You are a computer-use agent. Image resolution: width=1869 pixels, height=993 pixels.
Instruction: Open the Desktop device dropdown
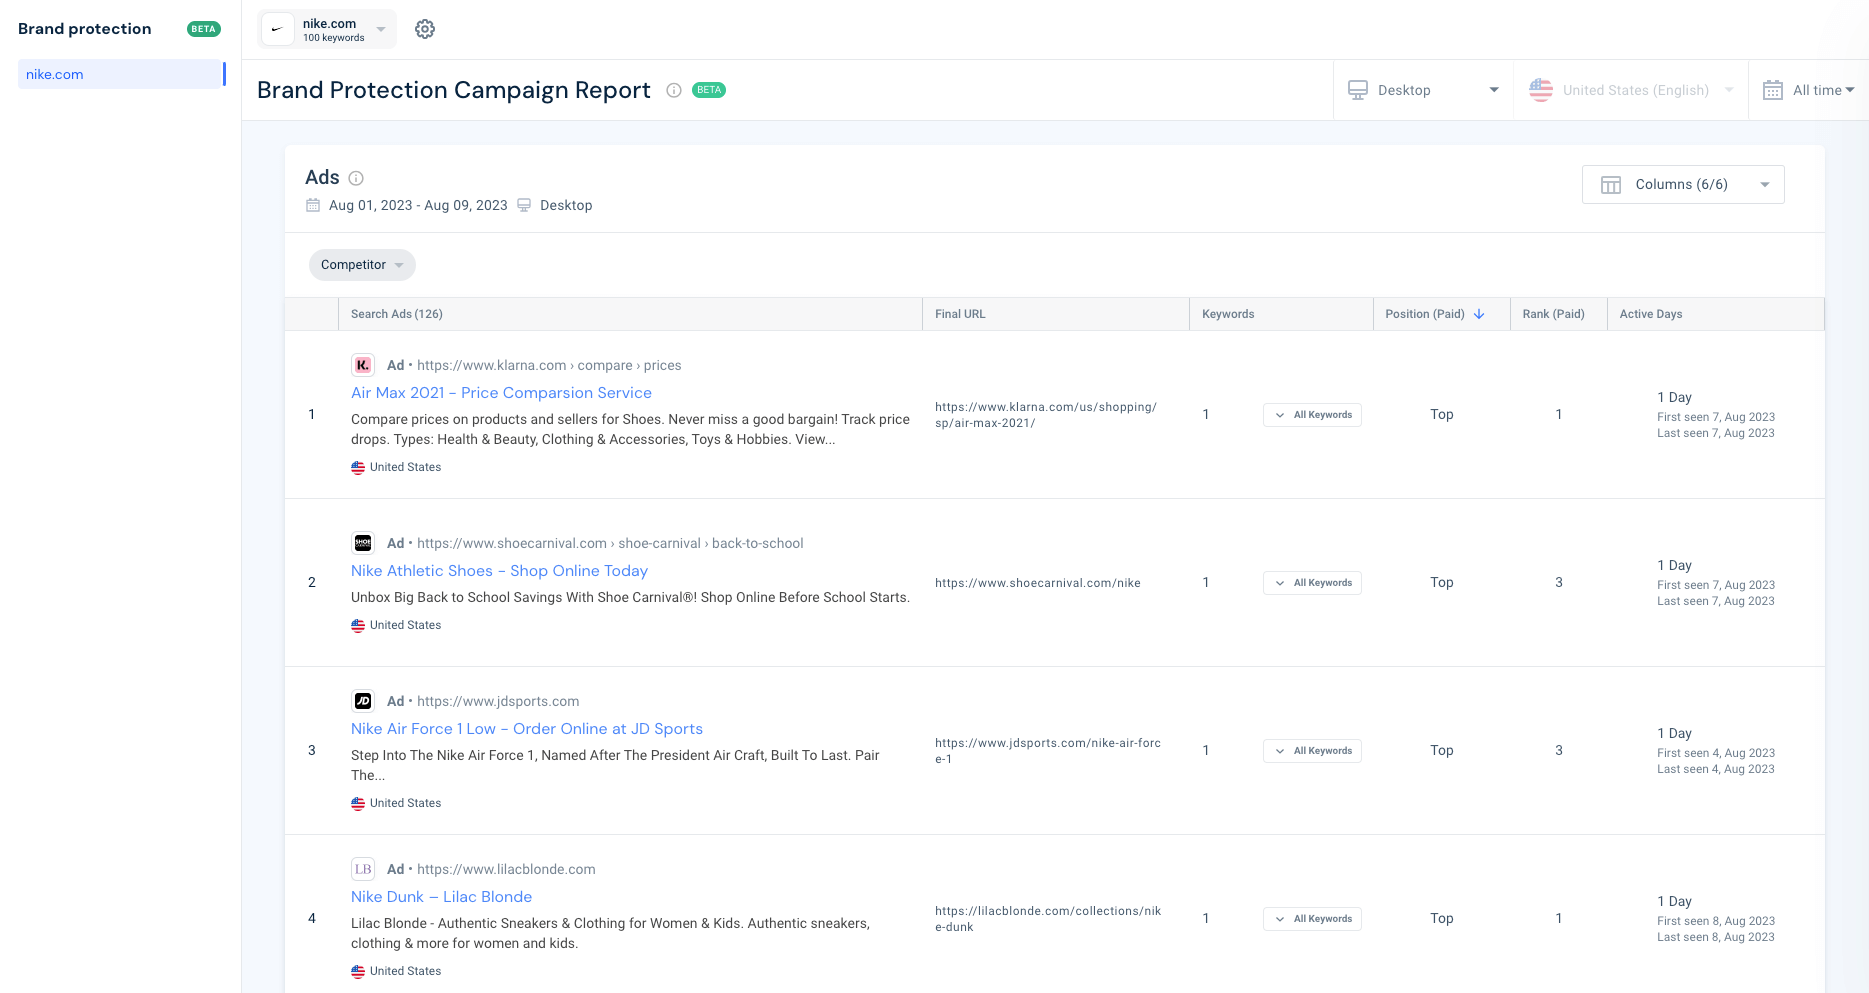click(1423, 90)
